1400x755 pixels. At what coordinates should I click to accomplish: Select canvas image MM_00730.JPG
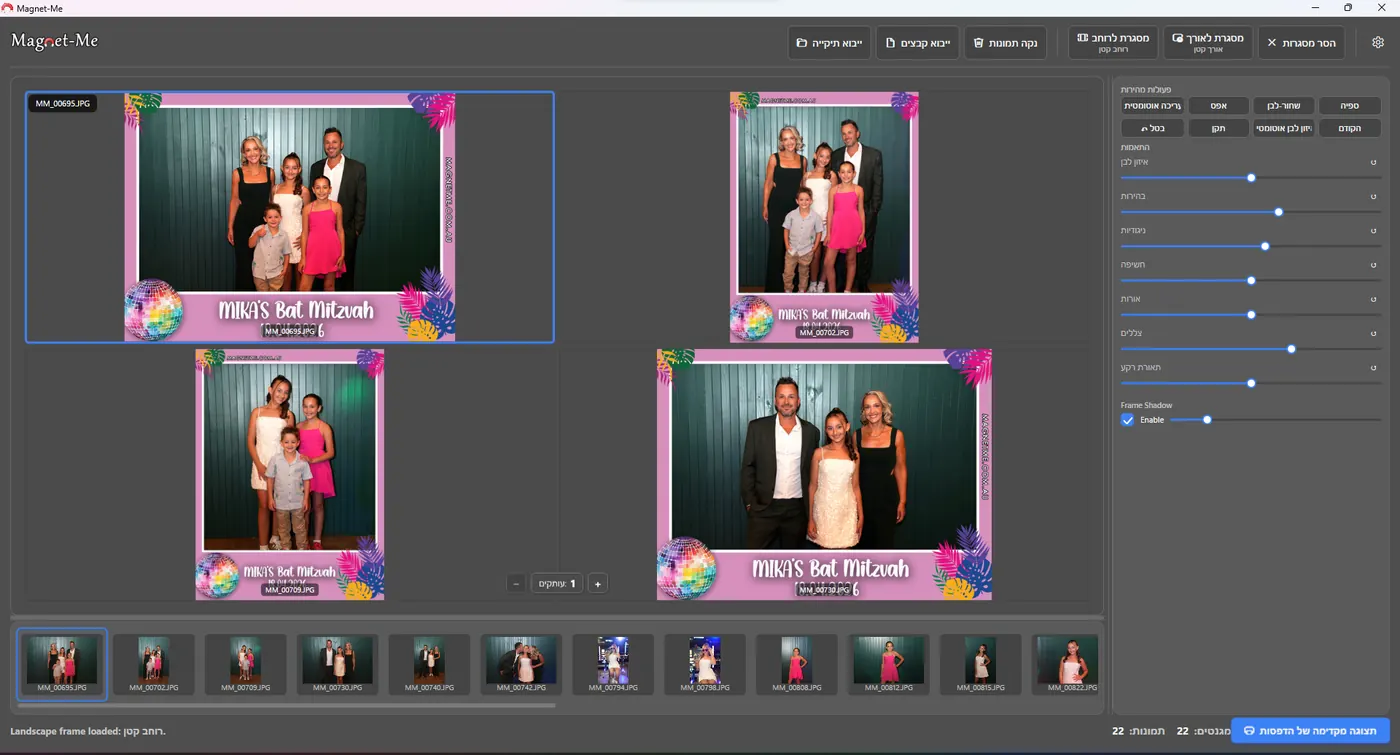(x=824, y=475)
